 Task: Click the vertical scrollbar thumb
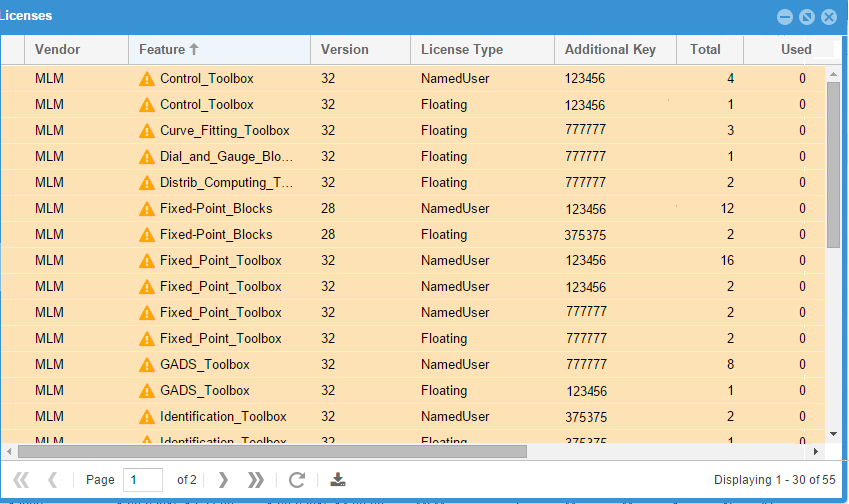tap(833, 165)
